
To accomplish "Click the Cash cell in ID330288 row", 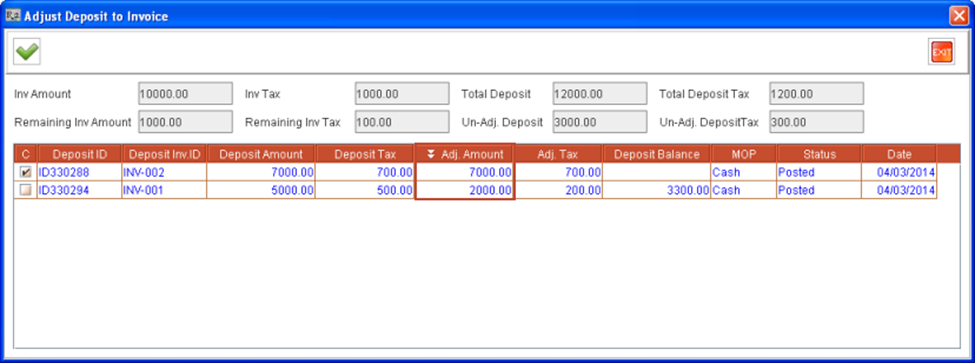I will [744, 172].
